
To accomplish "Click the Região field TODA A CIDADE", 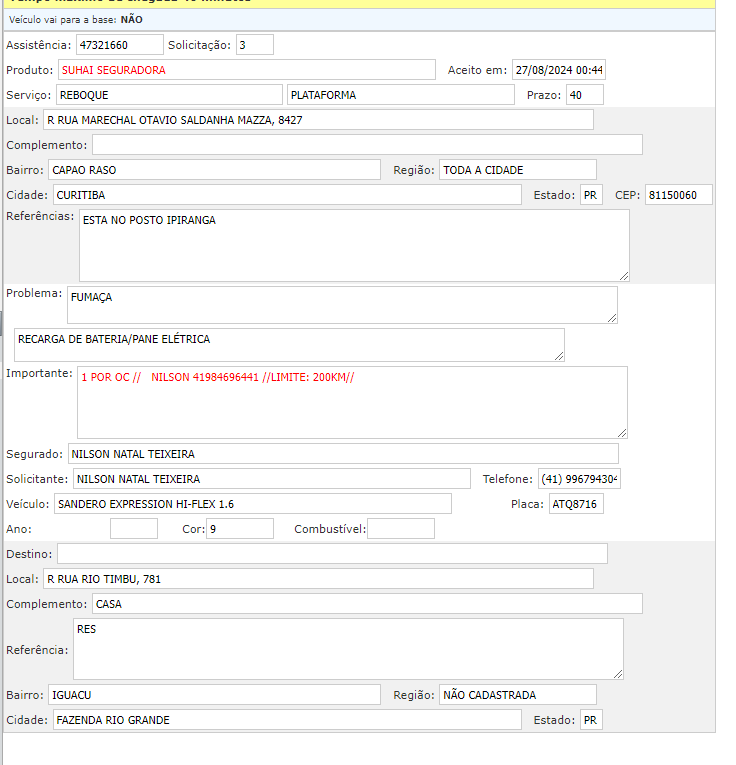I will (x=517, y=170).
